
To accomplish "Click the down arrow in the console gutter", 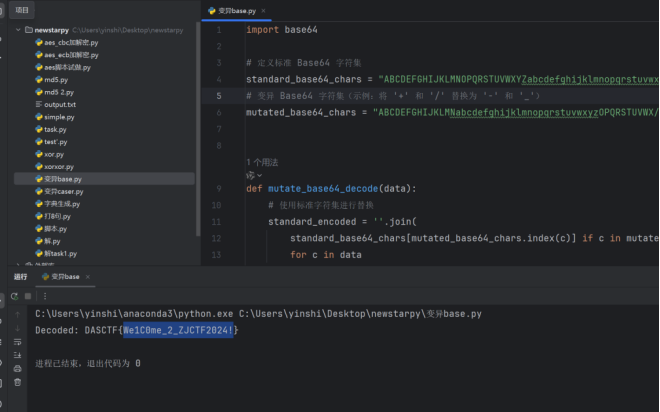I will [x=17, y=328].
